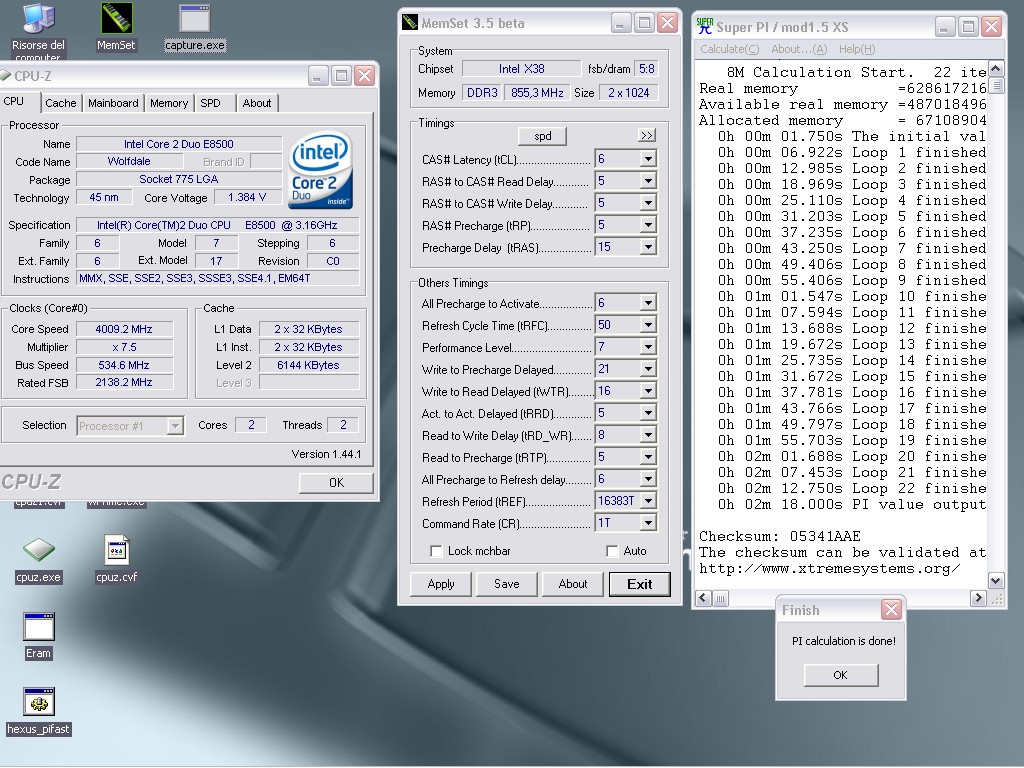Click the Core Speed 4009.2 MHz field
The image size is (1024, 768).
[124, 329]
